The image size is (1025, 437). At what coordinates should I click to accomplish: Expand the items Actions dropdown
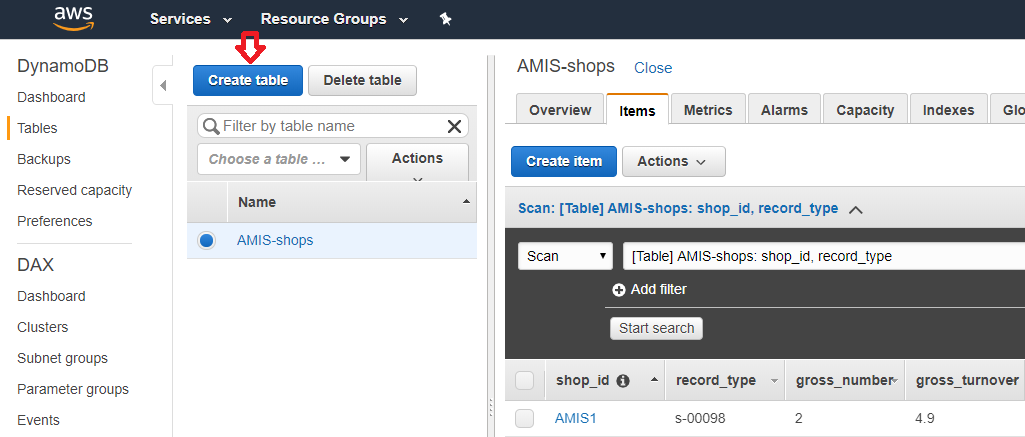click(673, 161)
